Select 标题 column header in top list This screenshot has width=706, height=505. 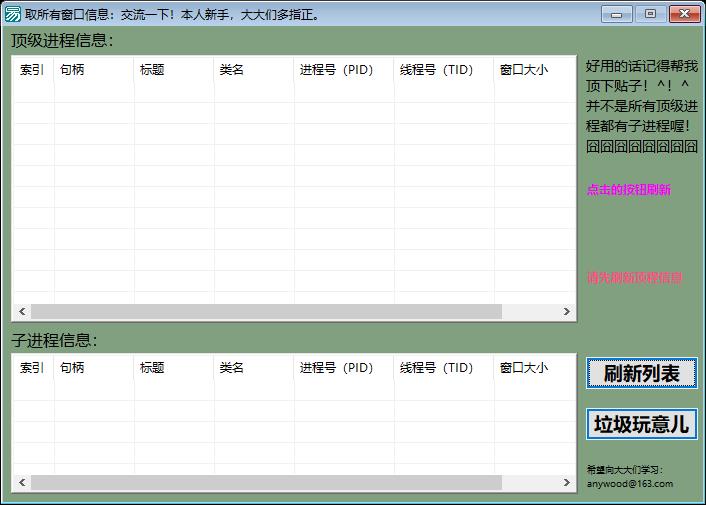(174, 70)
